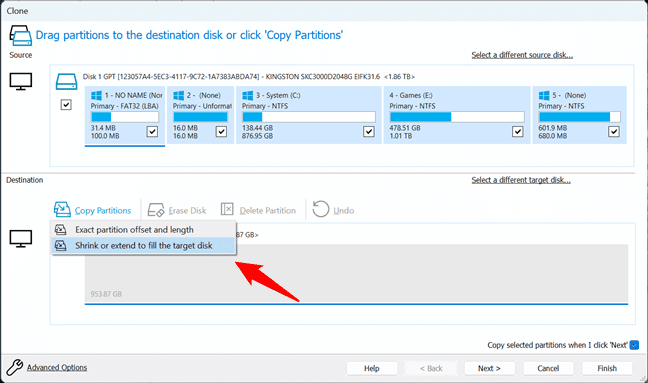Click the 601.9 MB used size text
Image resolution: width=648 pixels, height=383 pixels.
tap(553, 128)
